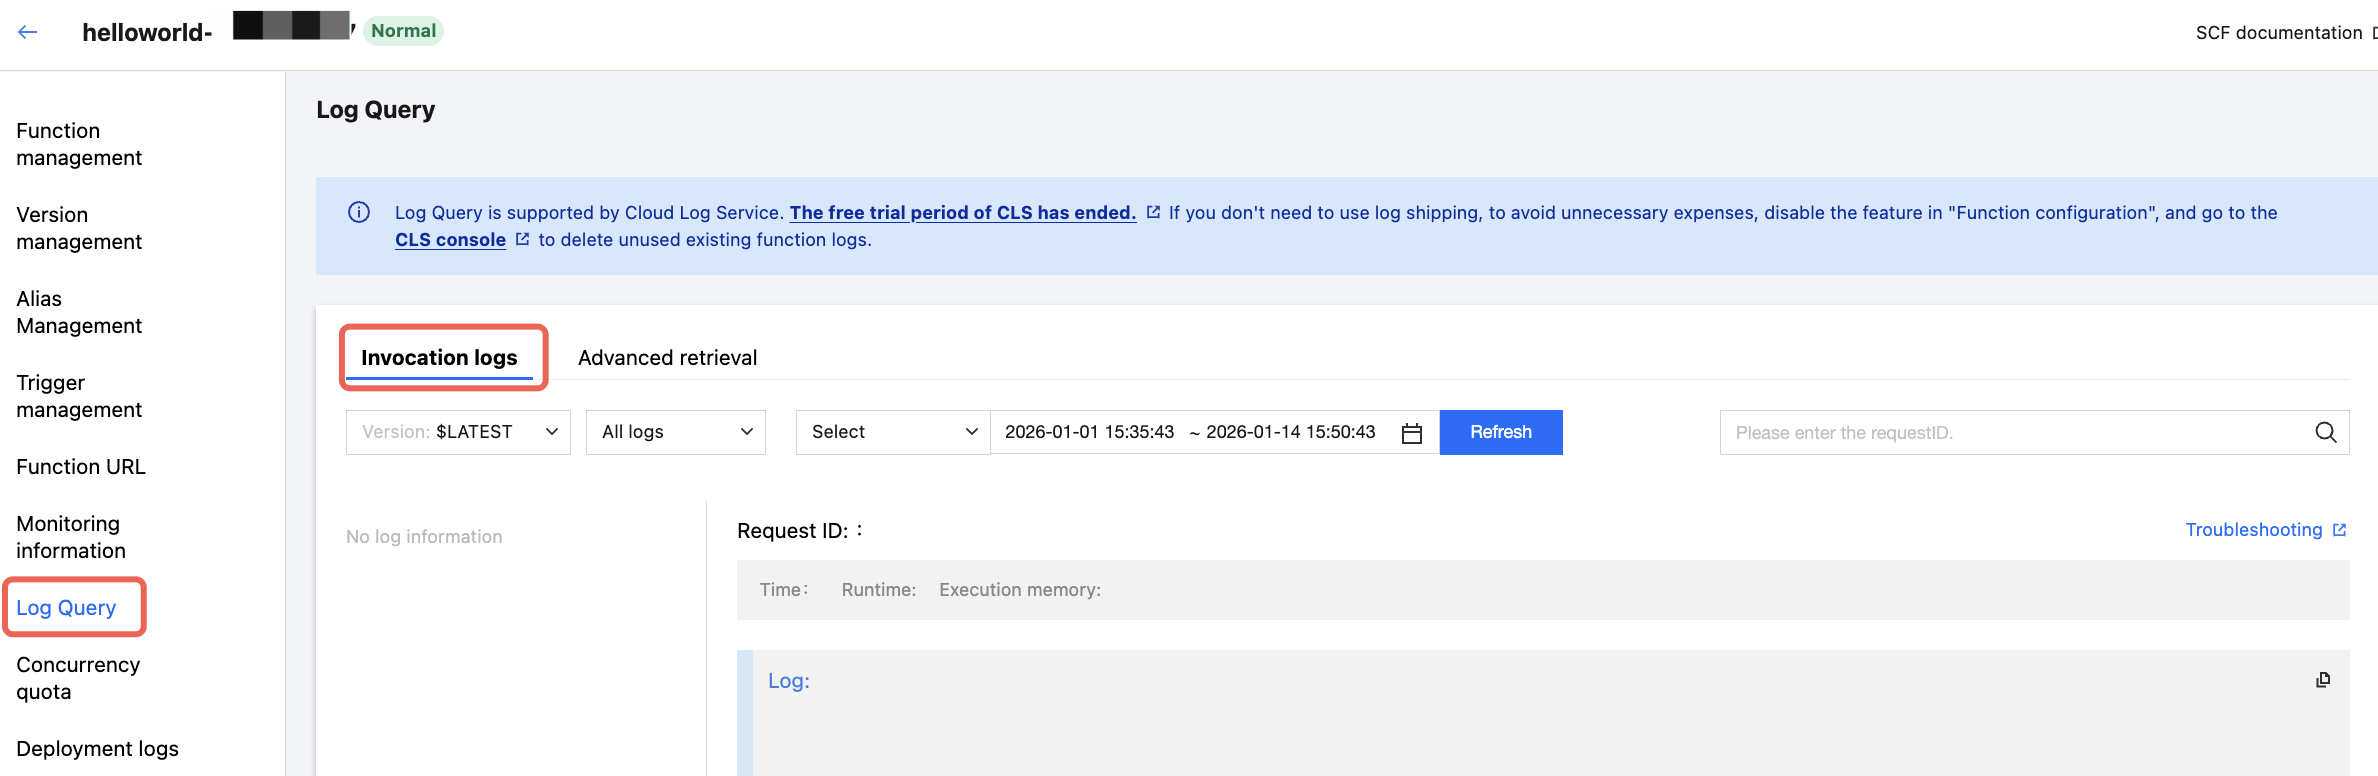The height and width of the screenshot is (776, 2378).
Task: Open the Select time range dropdown
Action: click(x=893, y=432)
